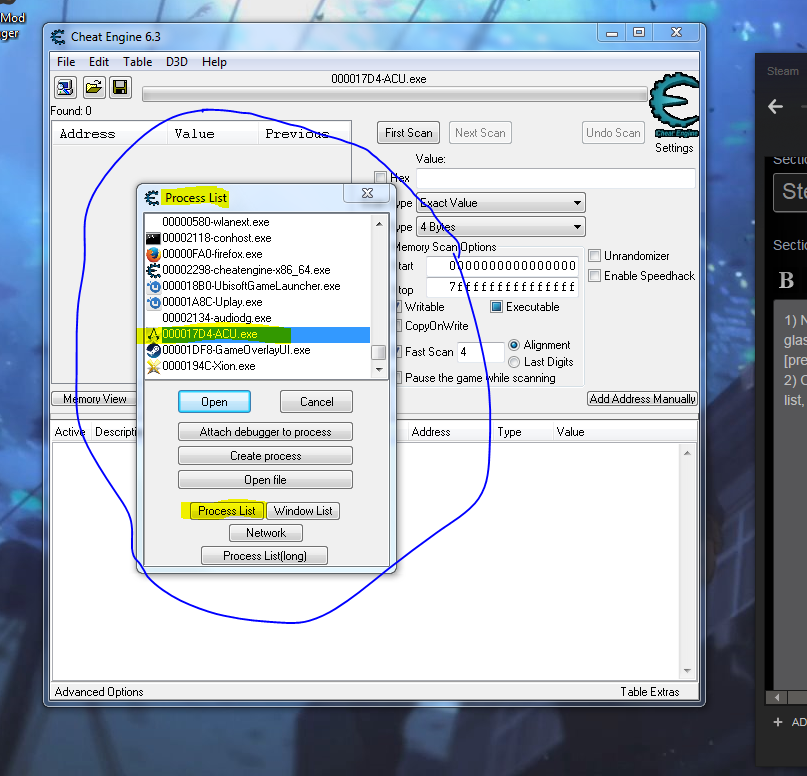Open Table Extras
Image resolution: width=807 pixels, height=776 pixels.
[650, 692]
